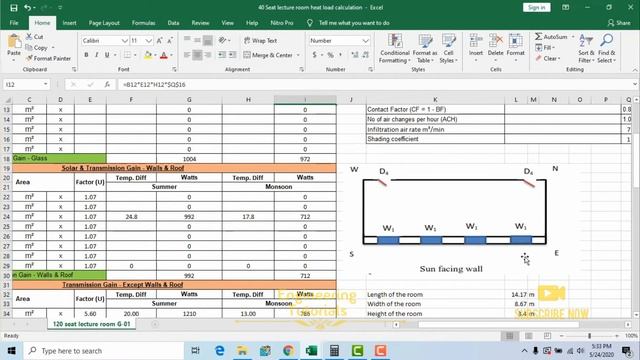Click the taskbar search box
This screenshot has height=360, width=640.
[103, 351]
